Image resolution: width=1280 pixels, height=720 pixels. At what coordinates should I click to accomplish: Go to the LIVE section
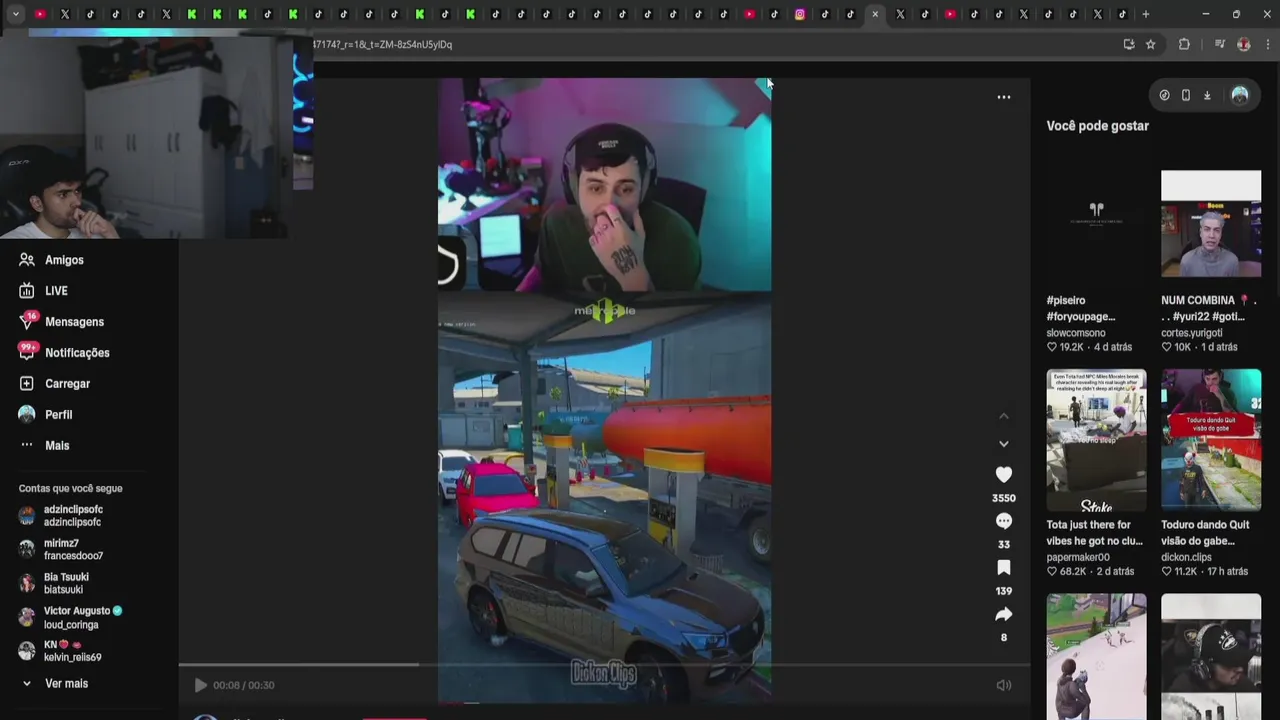click(x=44, y=291)
